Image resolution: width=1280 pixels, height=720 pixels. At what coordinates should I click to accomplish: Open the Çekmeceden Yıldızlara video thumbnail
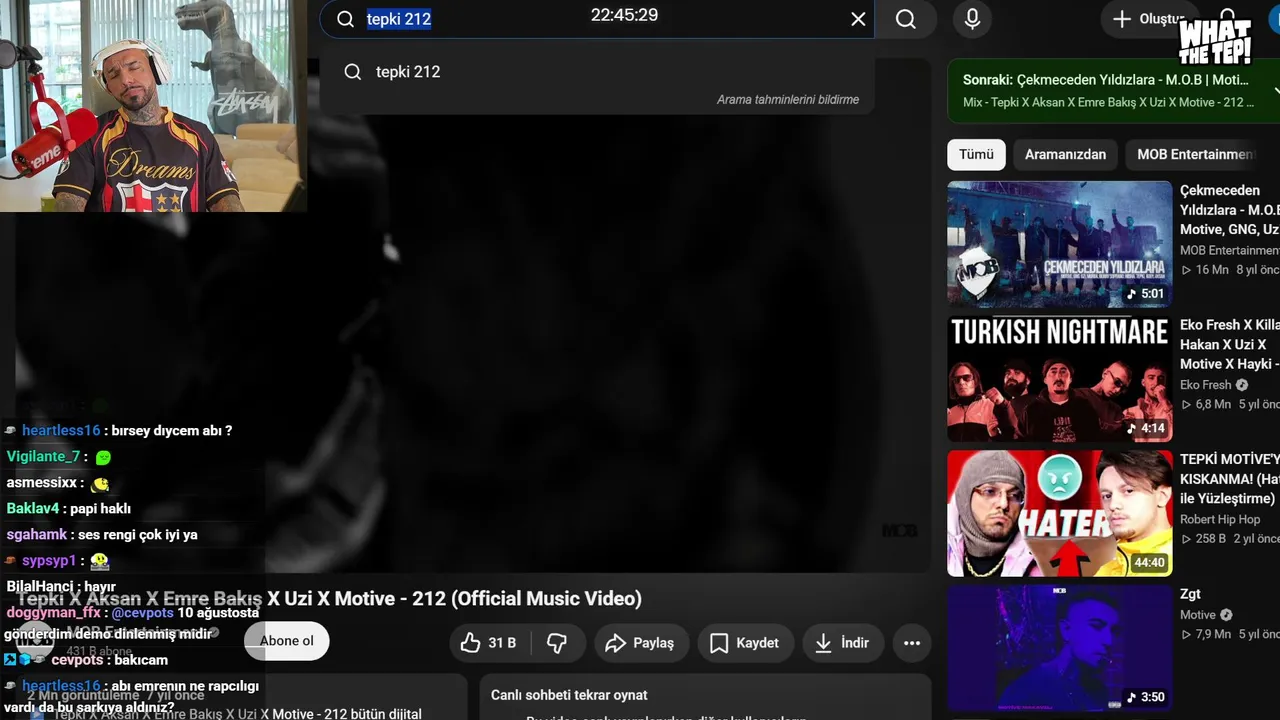pyautogui.click(x=1060, y=244)
